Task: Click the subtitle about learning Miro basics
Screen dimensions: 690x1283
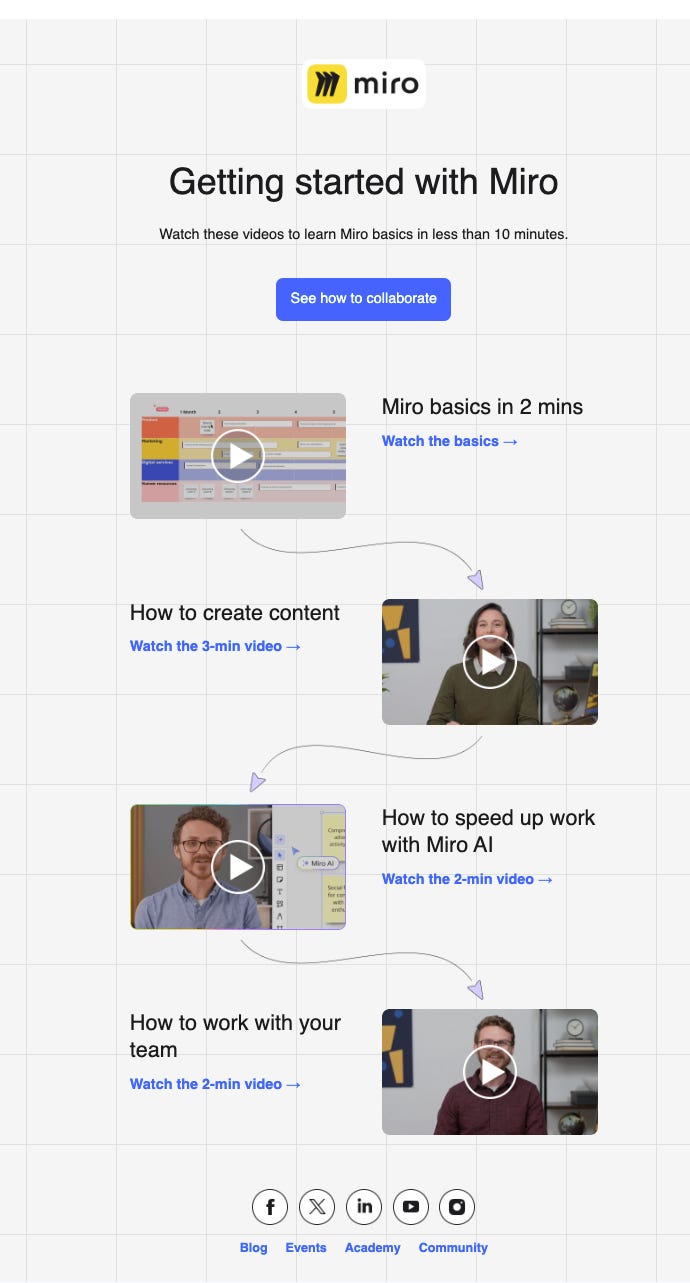Action: [x=363, y=234]
